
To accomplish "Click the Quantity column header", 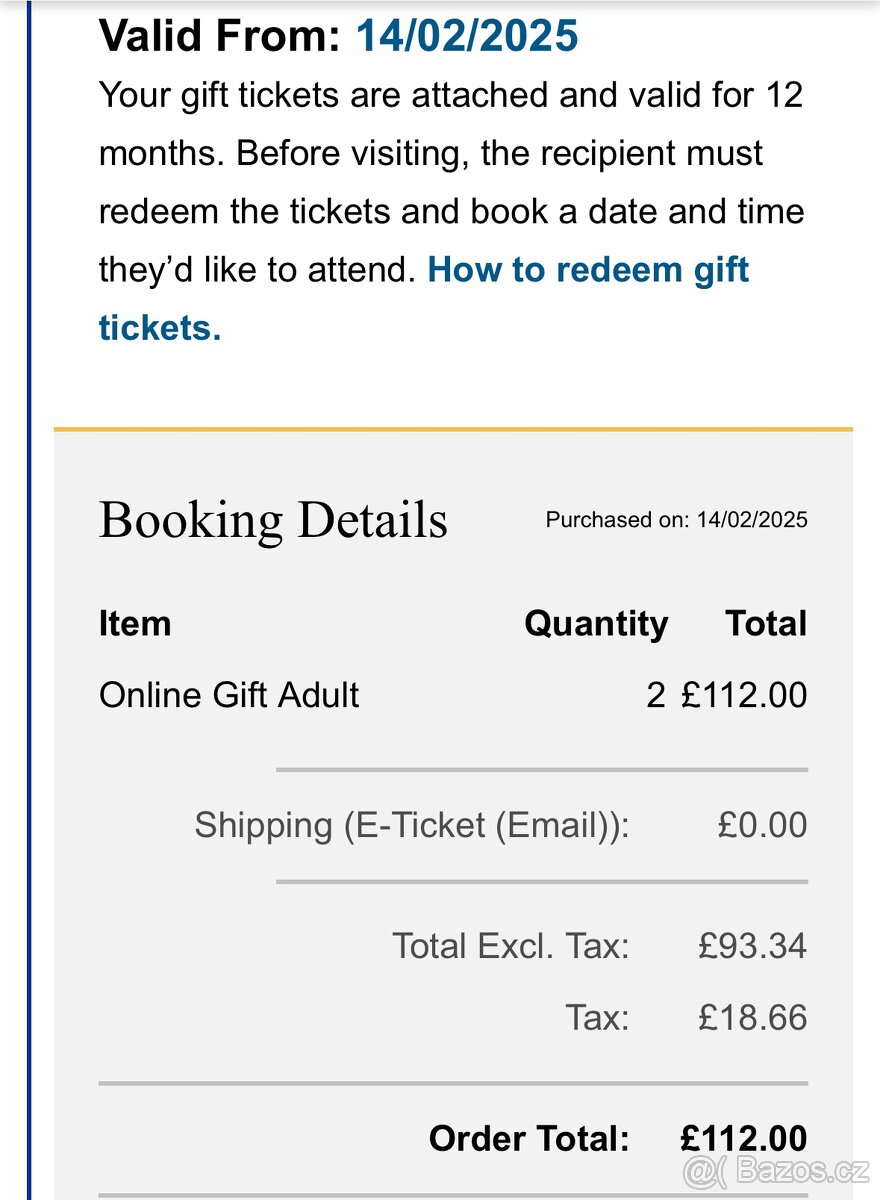I will click(596, 624).
